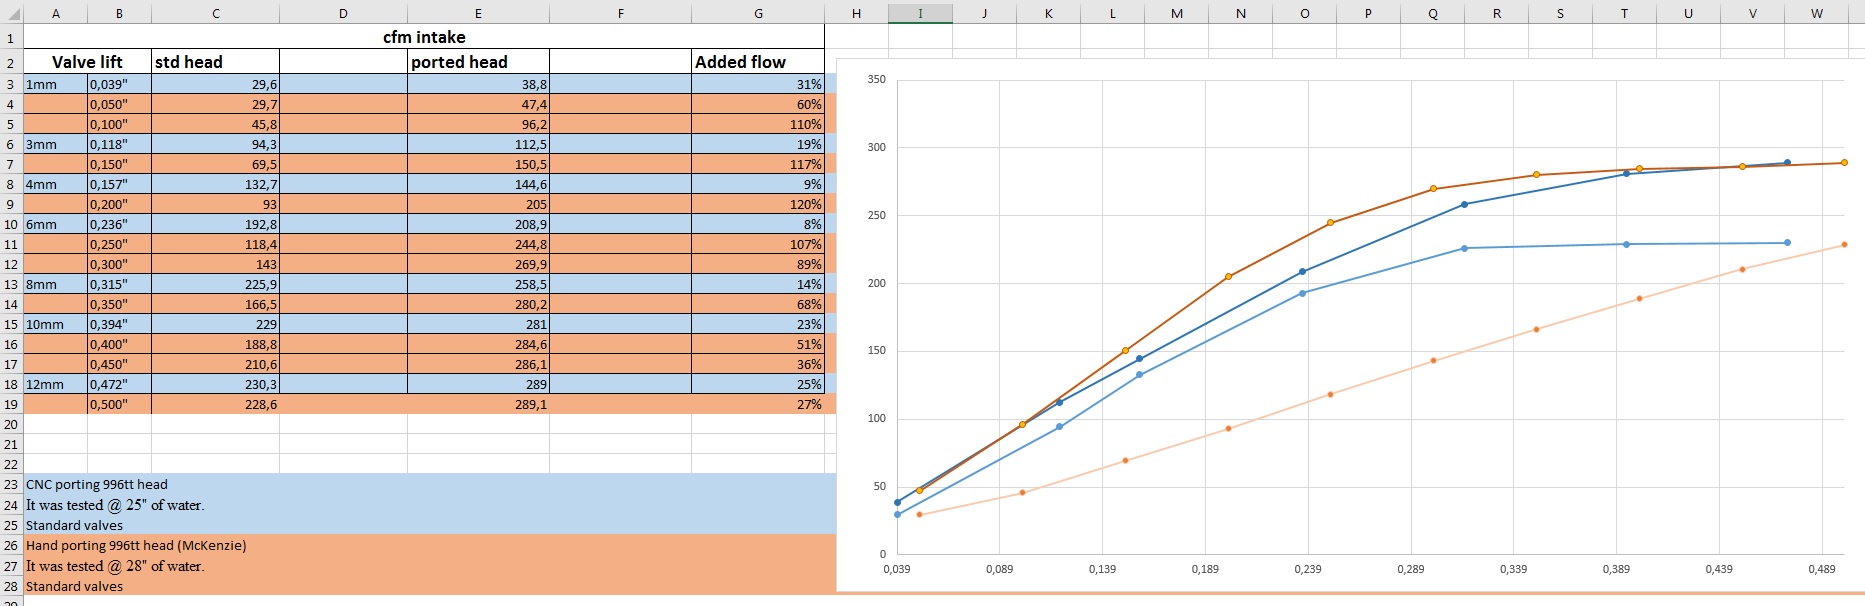Click the "ported head" header cell

(478, 62)
